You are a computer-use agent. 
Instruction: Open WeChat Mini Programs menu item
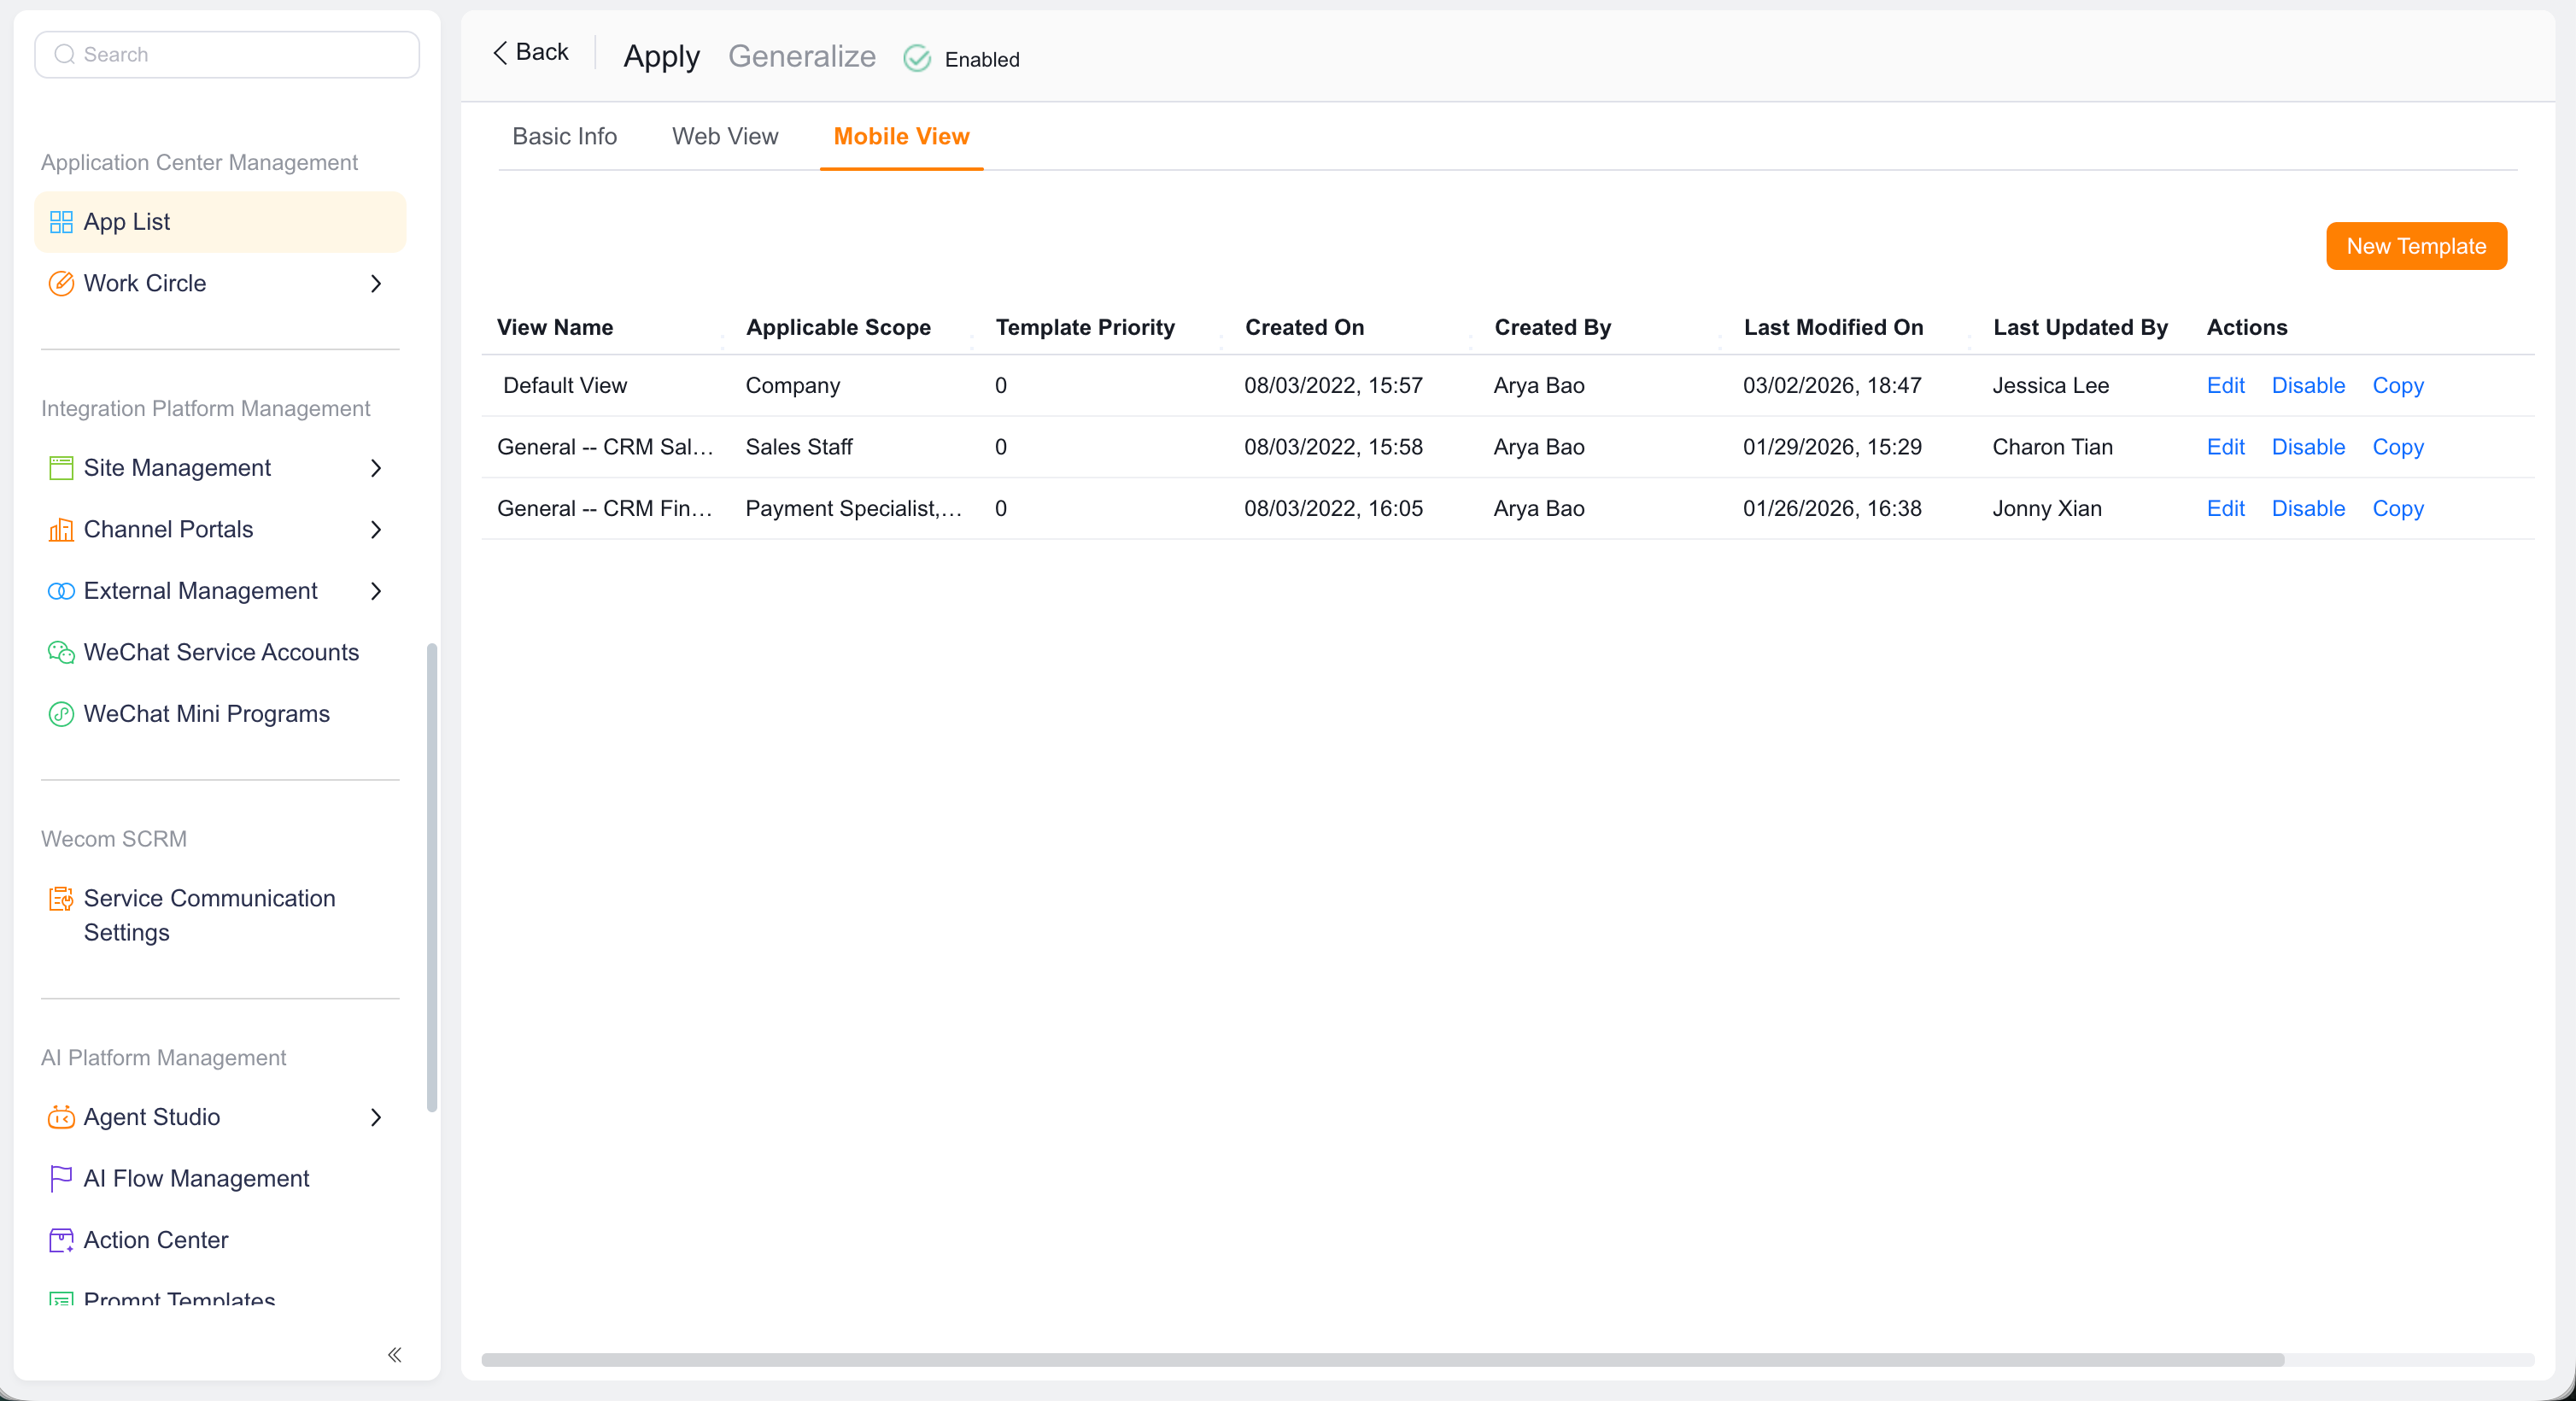(x=220, y=714)
